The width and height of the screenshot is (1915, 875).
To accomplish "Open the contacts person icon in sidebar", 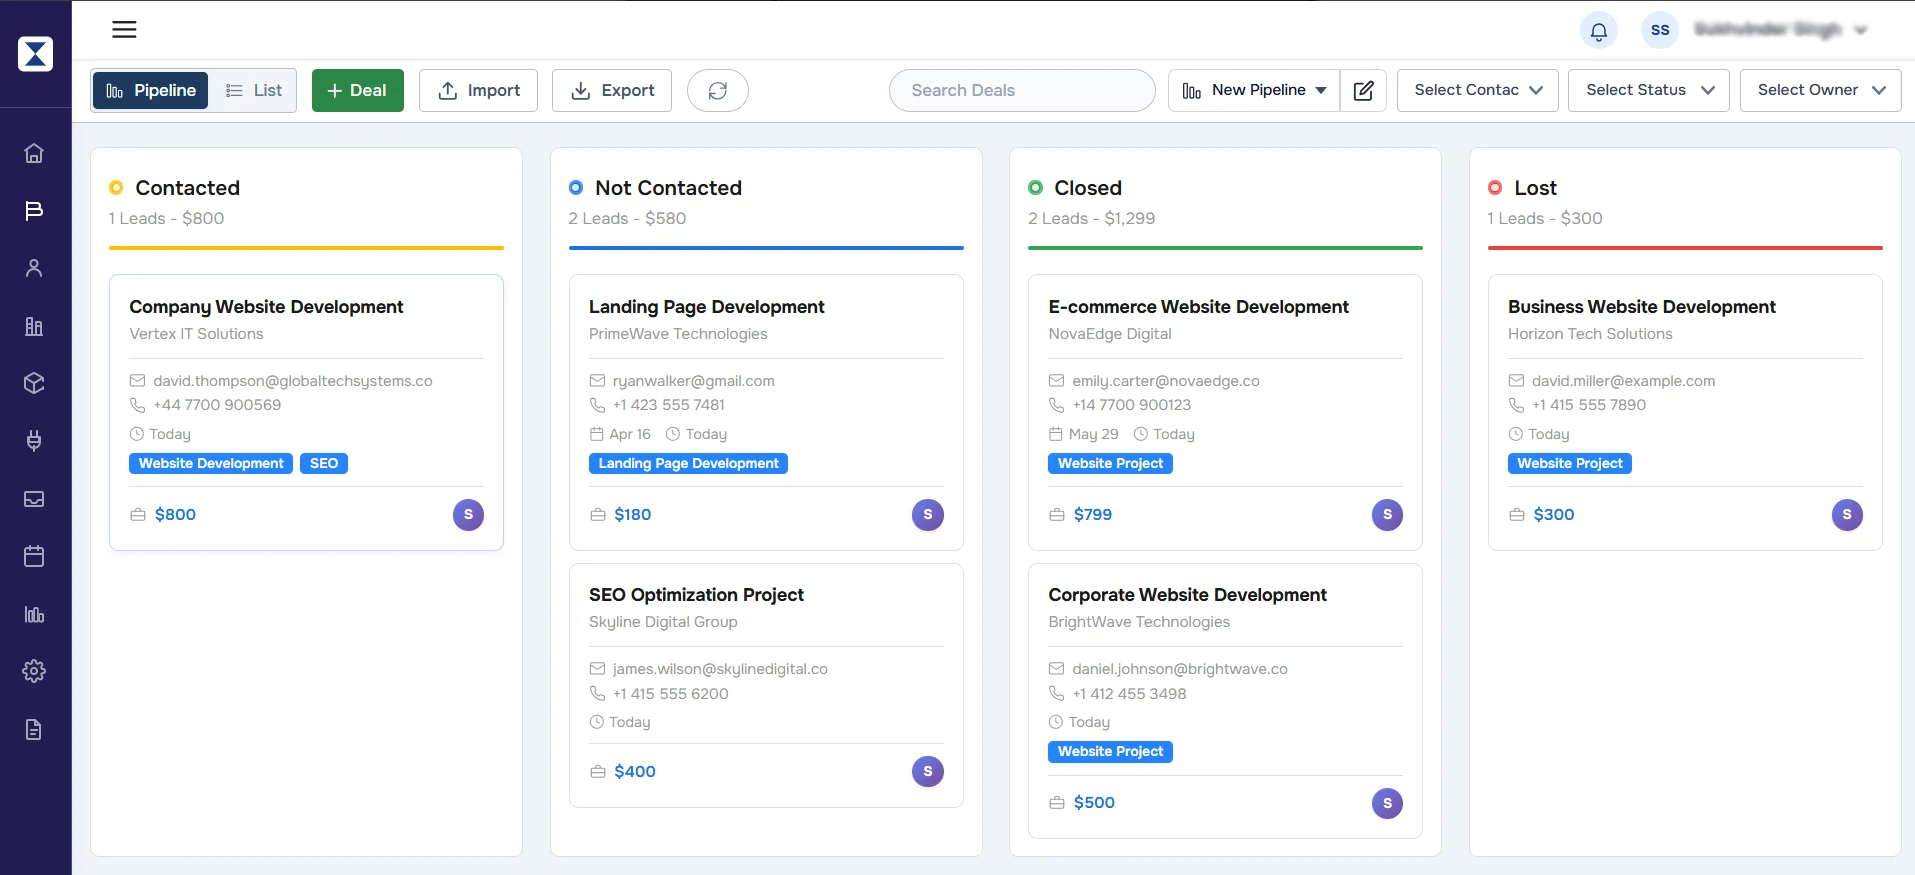I will coord(34,268).
